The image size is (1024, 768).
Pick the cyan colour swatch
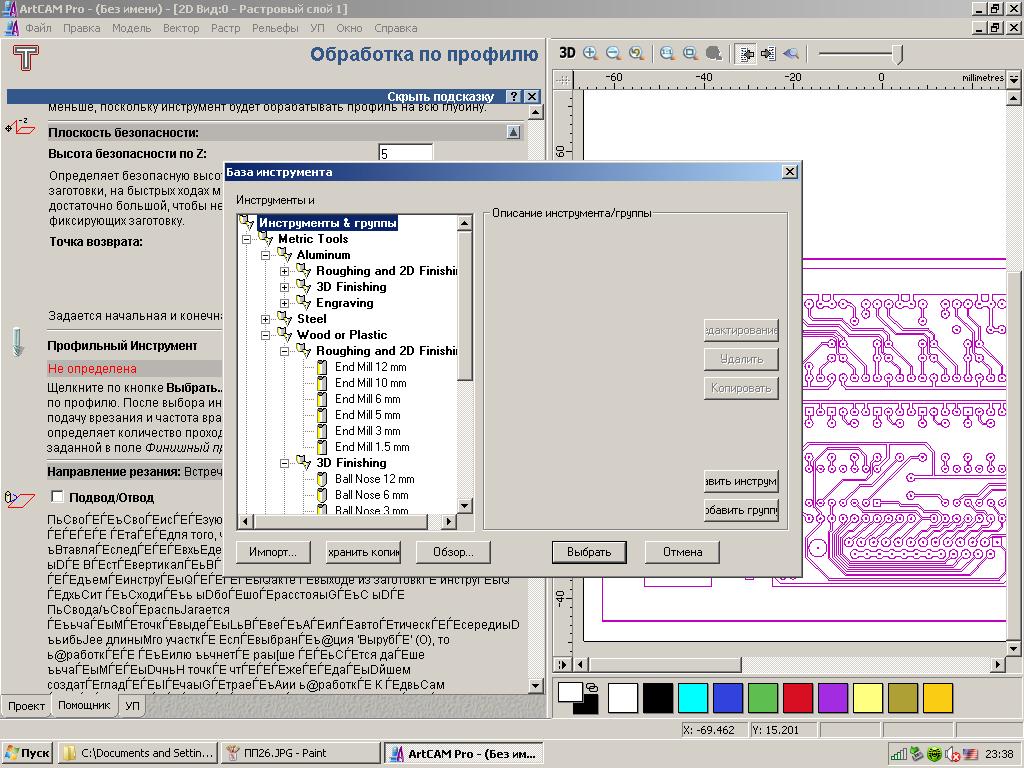coord(693,698)
